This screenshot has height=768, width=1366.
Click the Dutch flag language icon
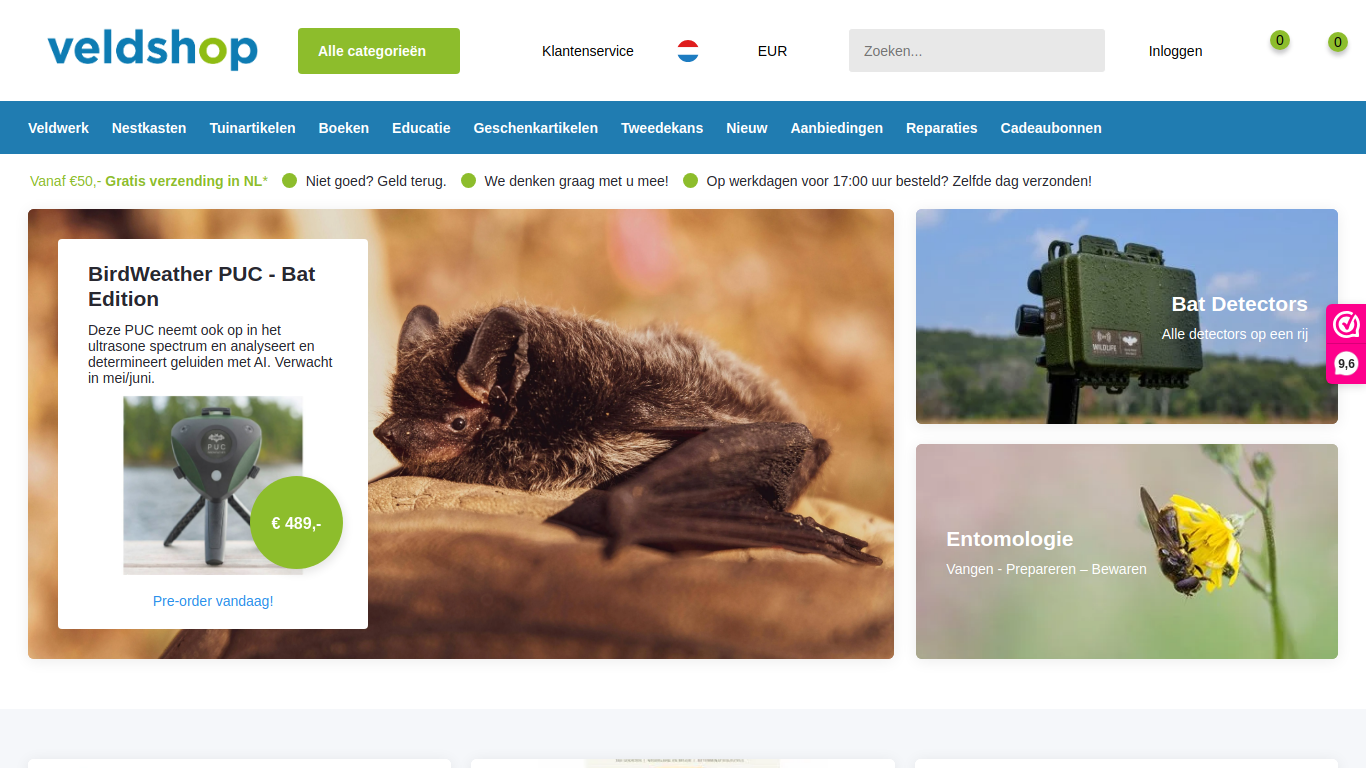(x=688, y=51)
